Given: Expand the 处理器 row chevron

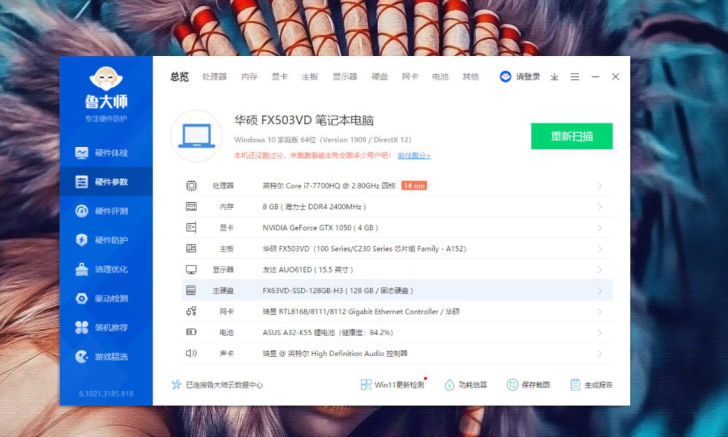Looking at the screenshot, I should pos(600,186).
